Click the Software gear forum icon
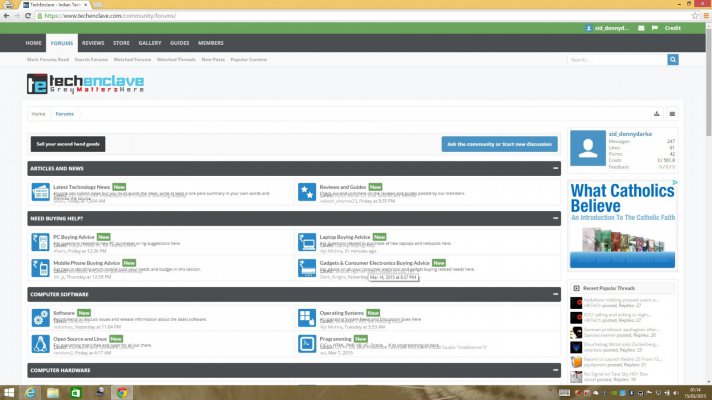The width and height of the screenshot is (712, 400). click(x=40, y=318)
